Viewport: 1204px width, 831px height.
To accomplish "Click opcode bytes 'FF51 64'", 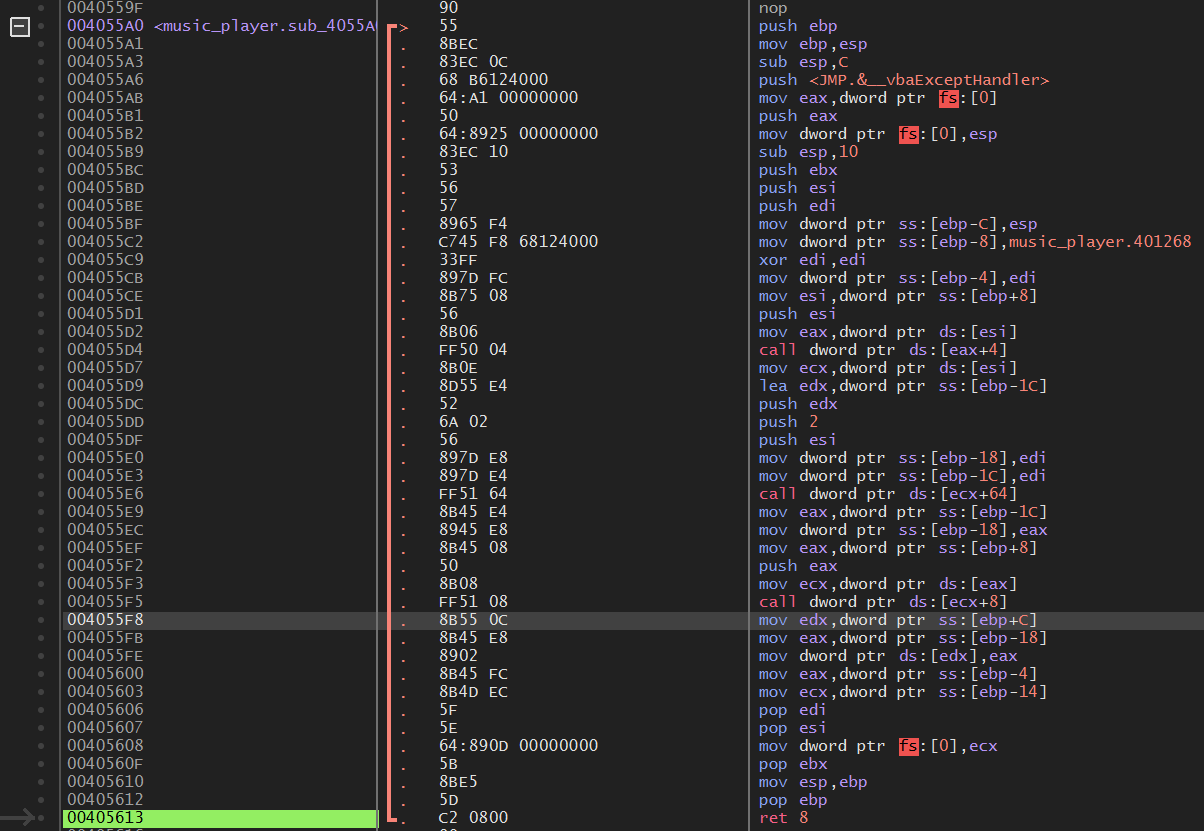I will (474, 494).
